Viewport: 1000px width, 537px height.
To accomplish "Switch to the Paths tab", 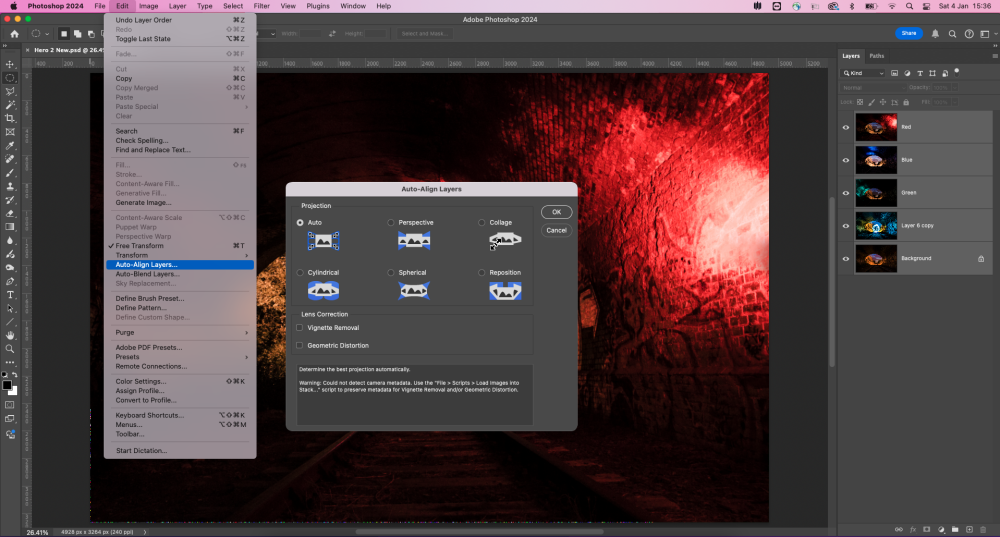I will 876,56.
